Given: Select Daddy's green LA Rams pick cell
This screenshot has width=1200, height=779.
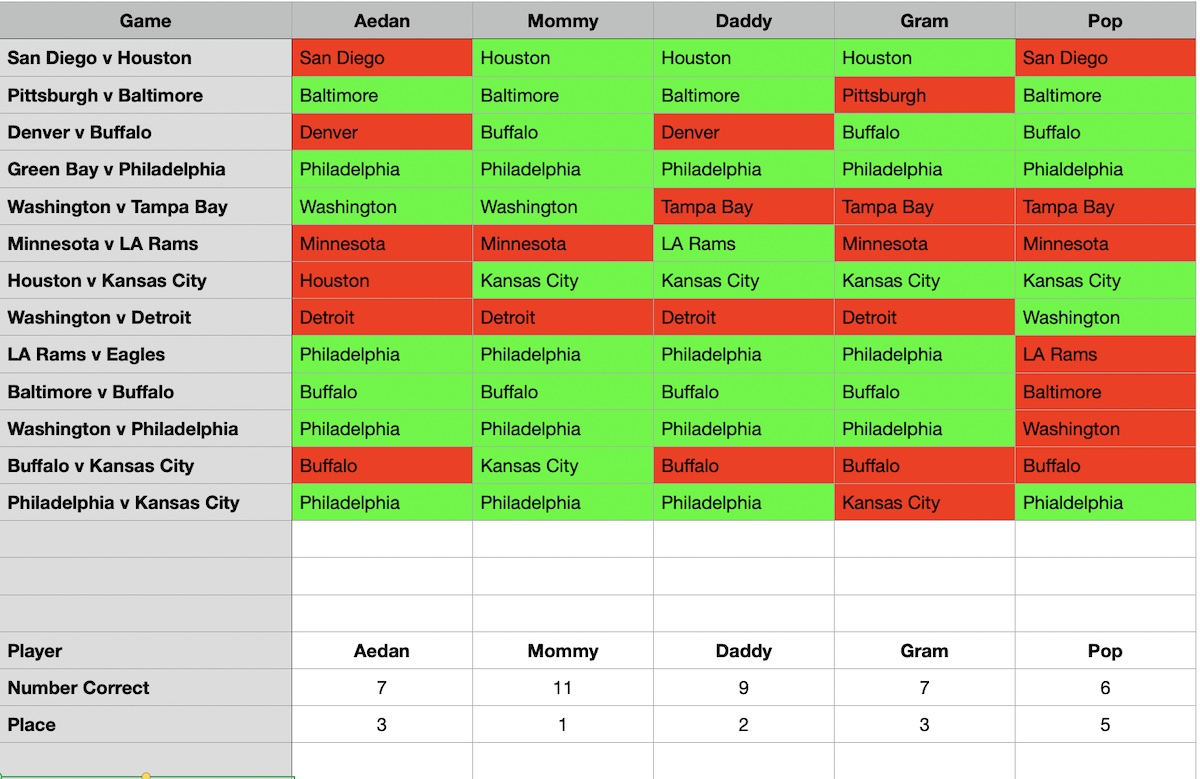Looking at the screenshot, I should pos(743,244).
